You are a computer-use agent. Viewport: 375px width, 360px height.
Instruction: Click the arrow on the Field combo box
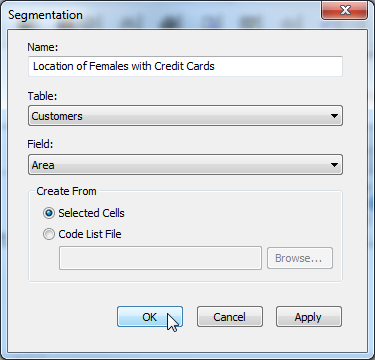334,165
